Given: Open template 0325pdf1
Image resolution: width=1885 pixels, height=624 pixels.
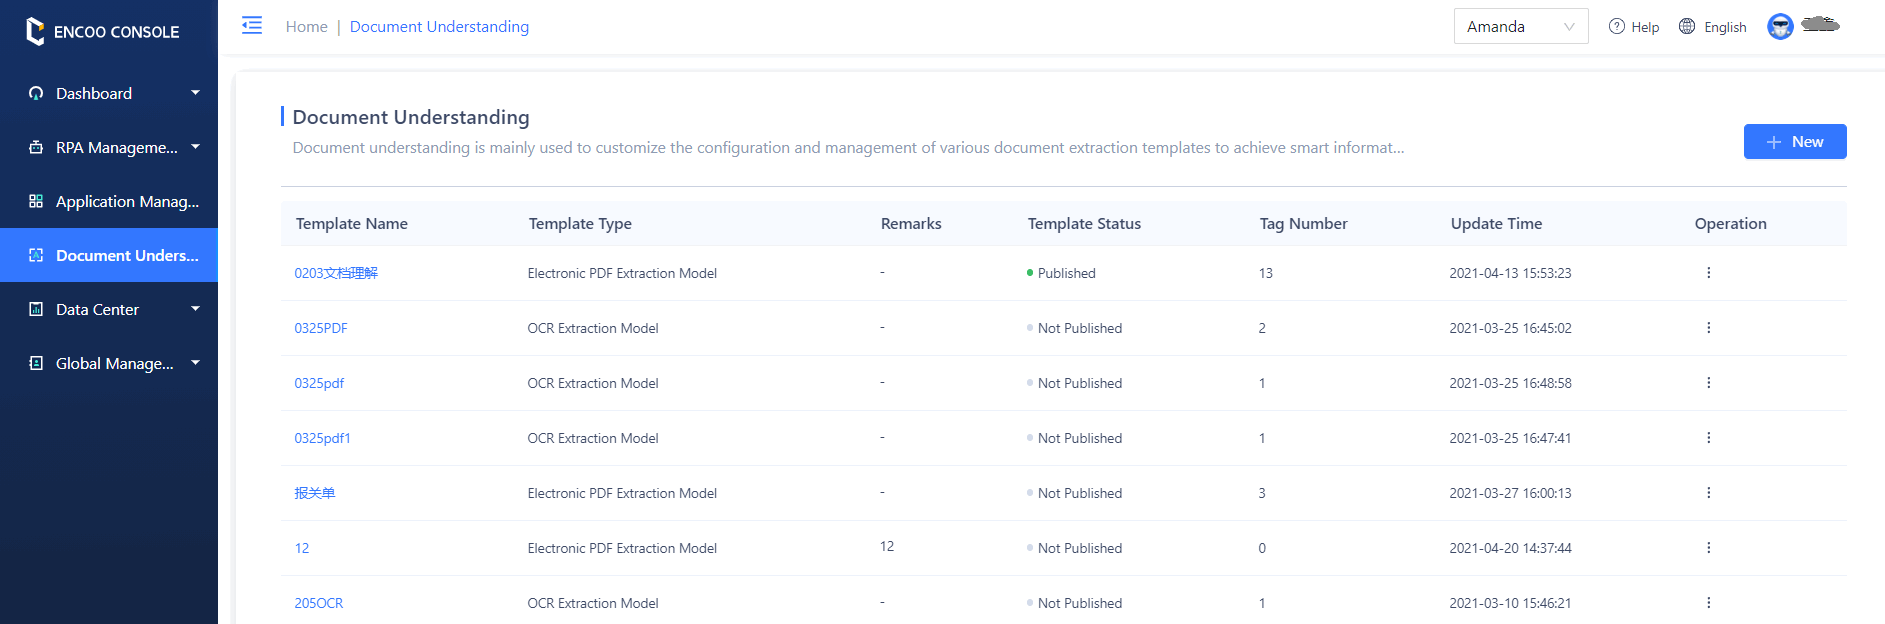Looking at the screenshot, I should 322,438.
